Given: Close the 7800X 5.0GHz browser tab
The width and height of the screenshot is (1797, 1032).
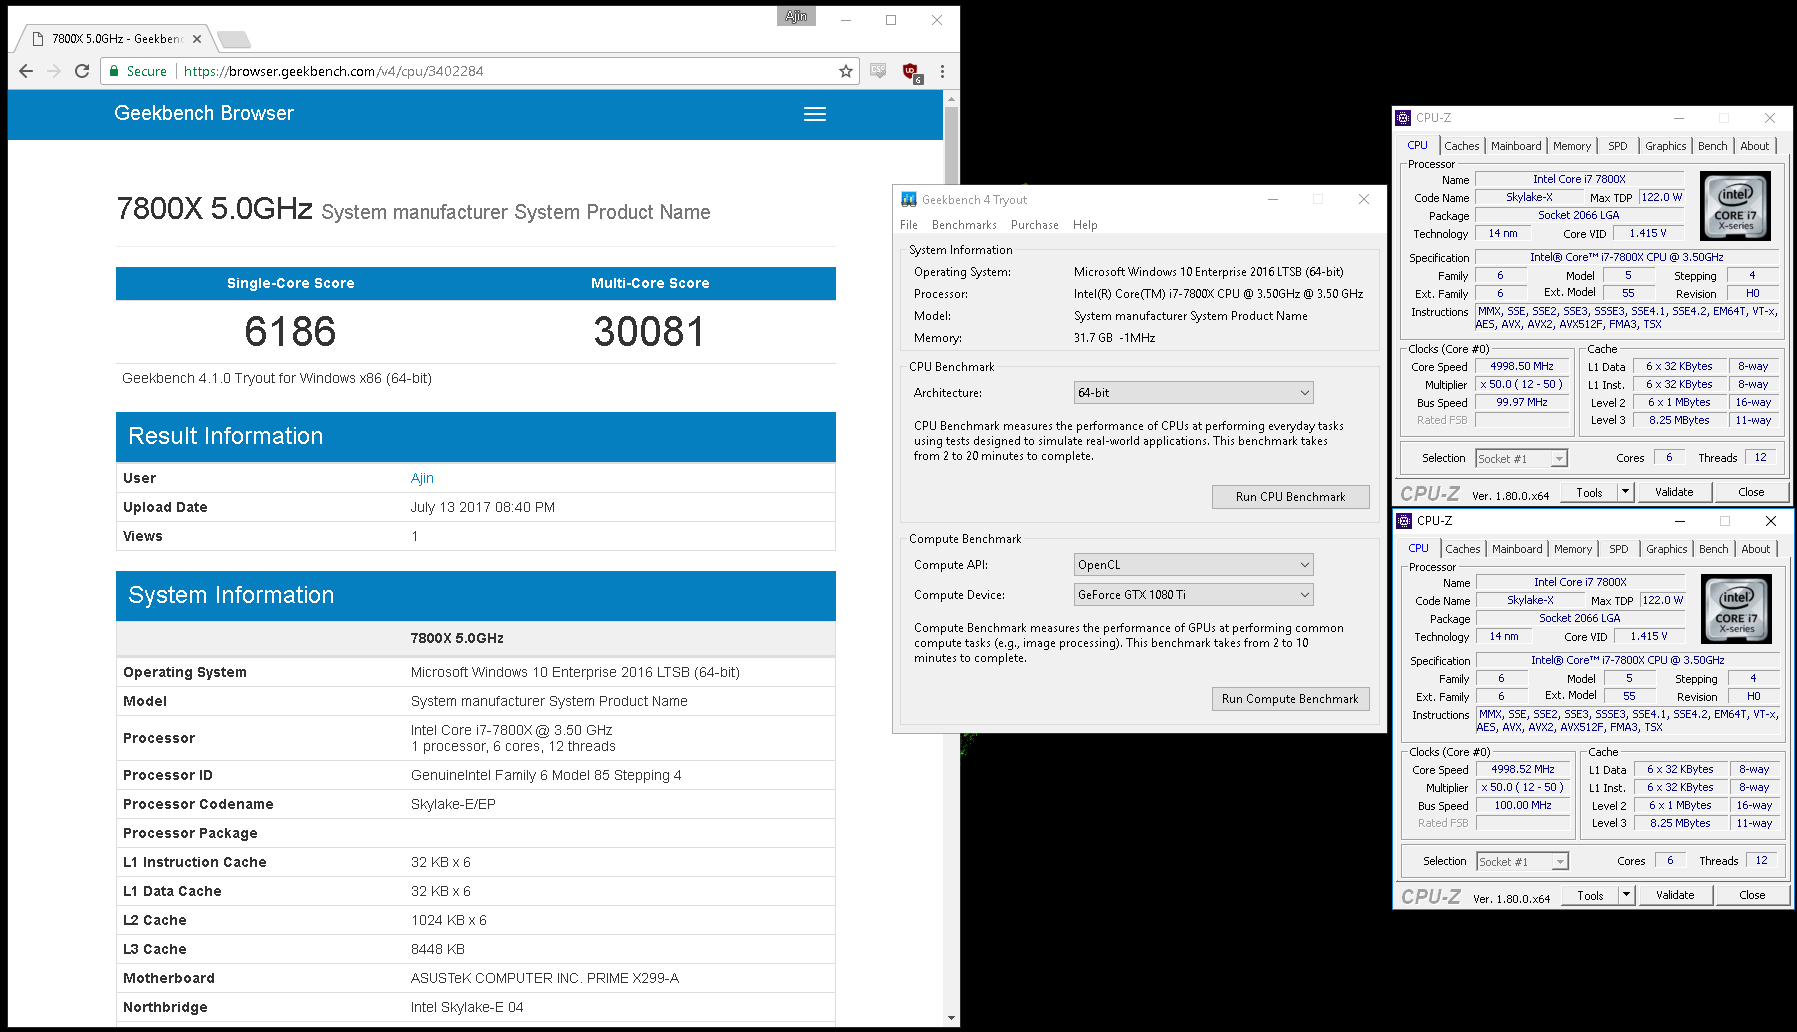Looking at the screenshot, I should pyautogui.click(x=197, y=39).
